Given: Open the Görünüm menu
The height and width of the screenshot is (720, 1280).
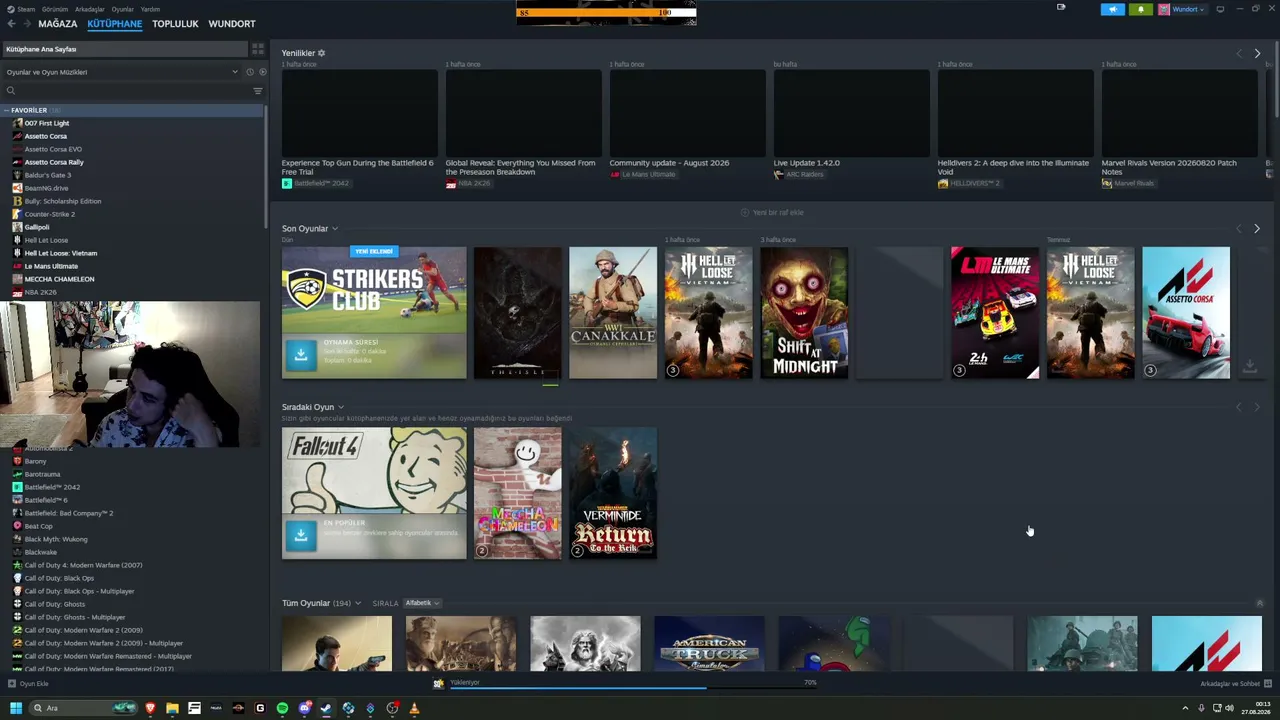Looking at the screenshot, I should tap(55, 9).
